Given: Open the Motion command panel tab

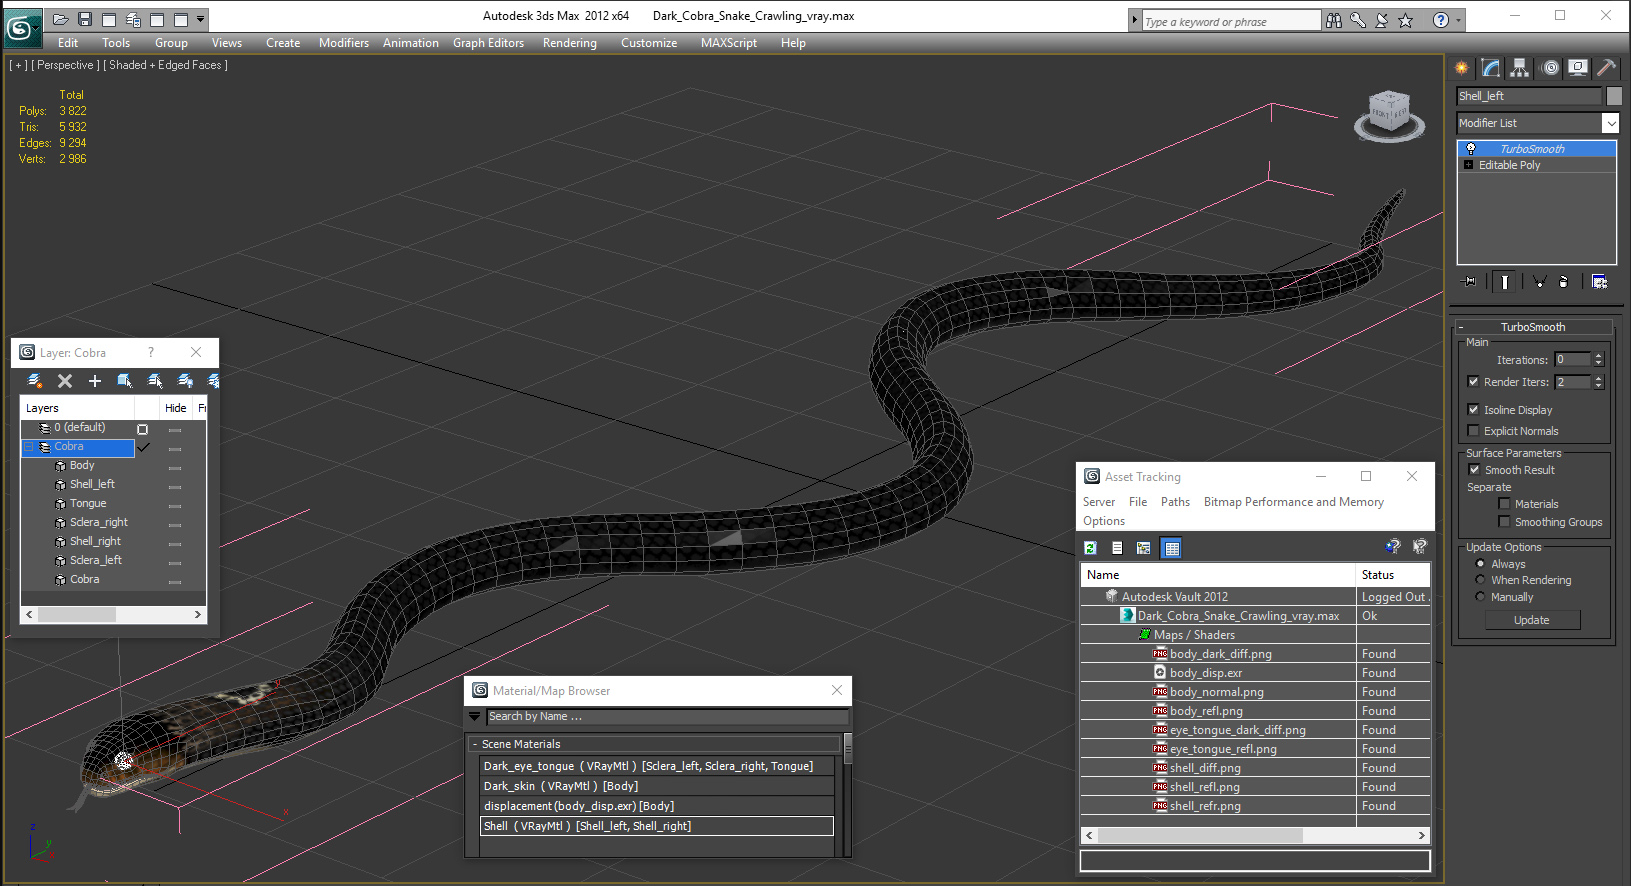Looking at the screenshot, I should [1550, 68].
